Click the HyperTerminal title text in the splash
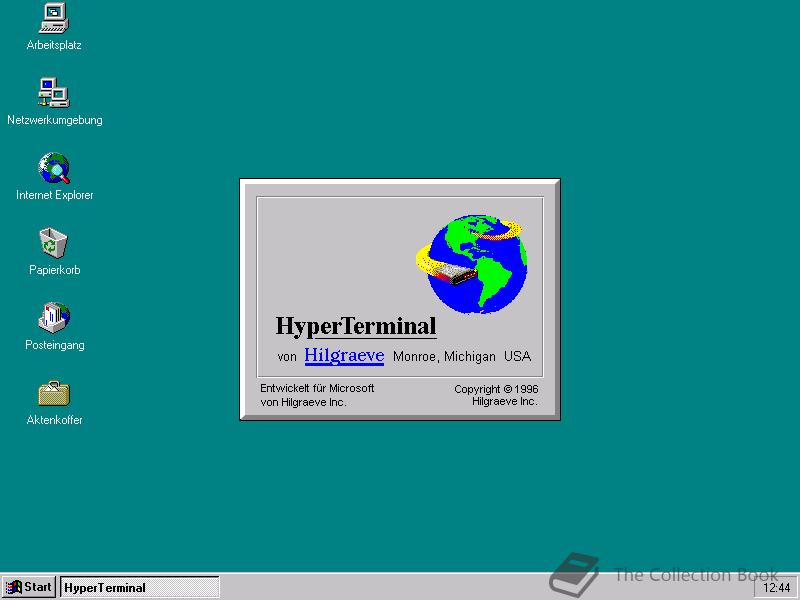Viewport: 800px width, 600px height. pos(356,327)
